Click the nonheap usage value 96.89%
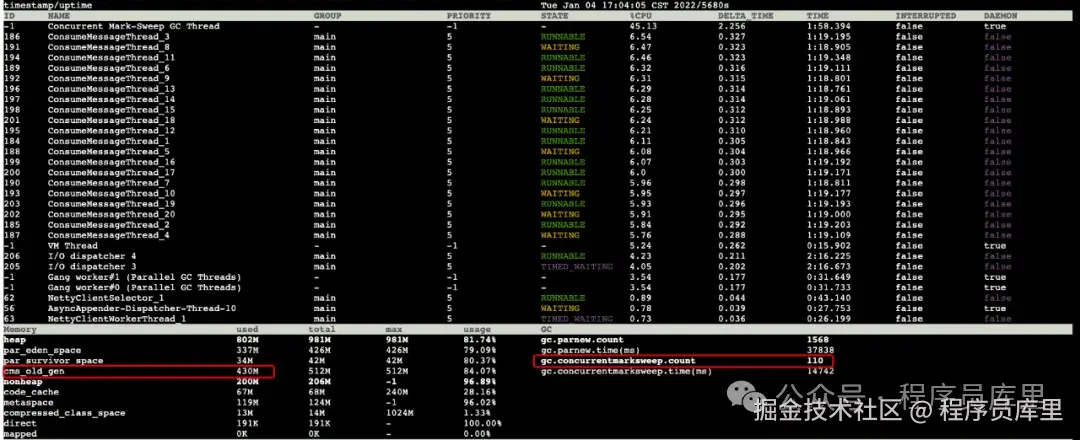1080x440 pixels. click(x=479, y=381)
